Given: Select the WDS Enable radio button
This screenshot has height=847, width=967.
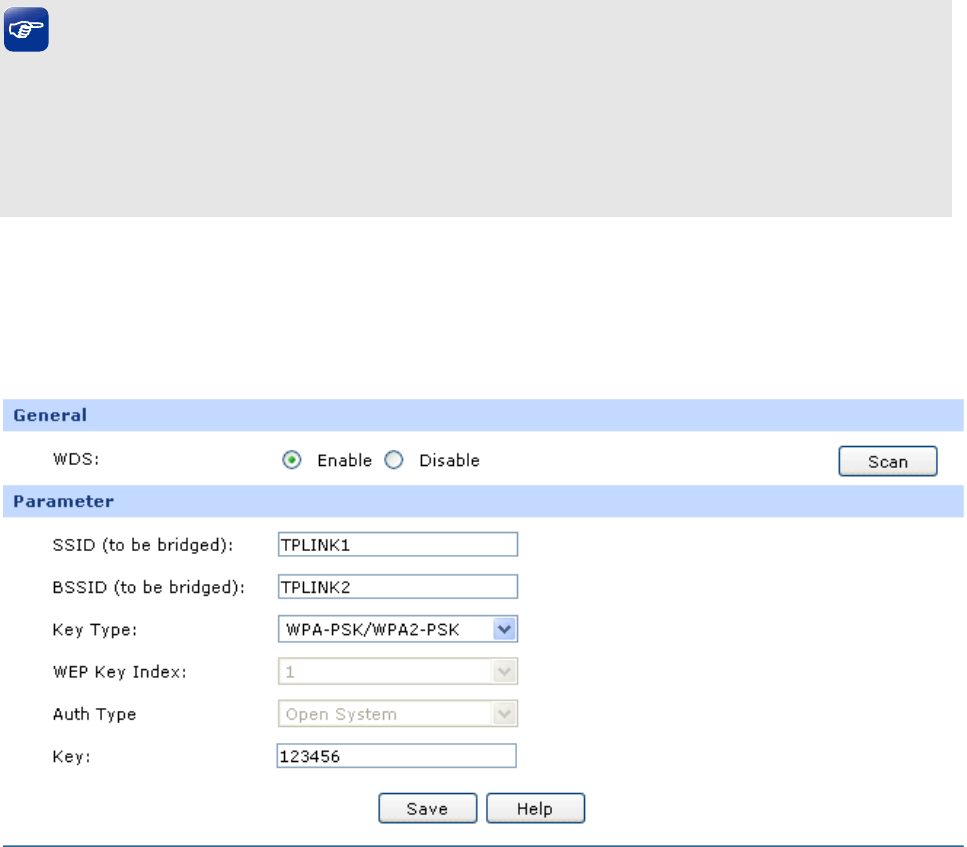Looking at the screenshot, I should (x=292, y=460).
